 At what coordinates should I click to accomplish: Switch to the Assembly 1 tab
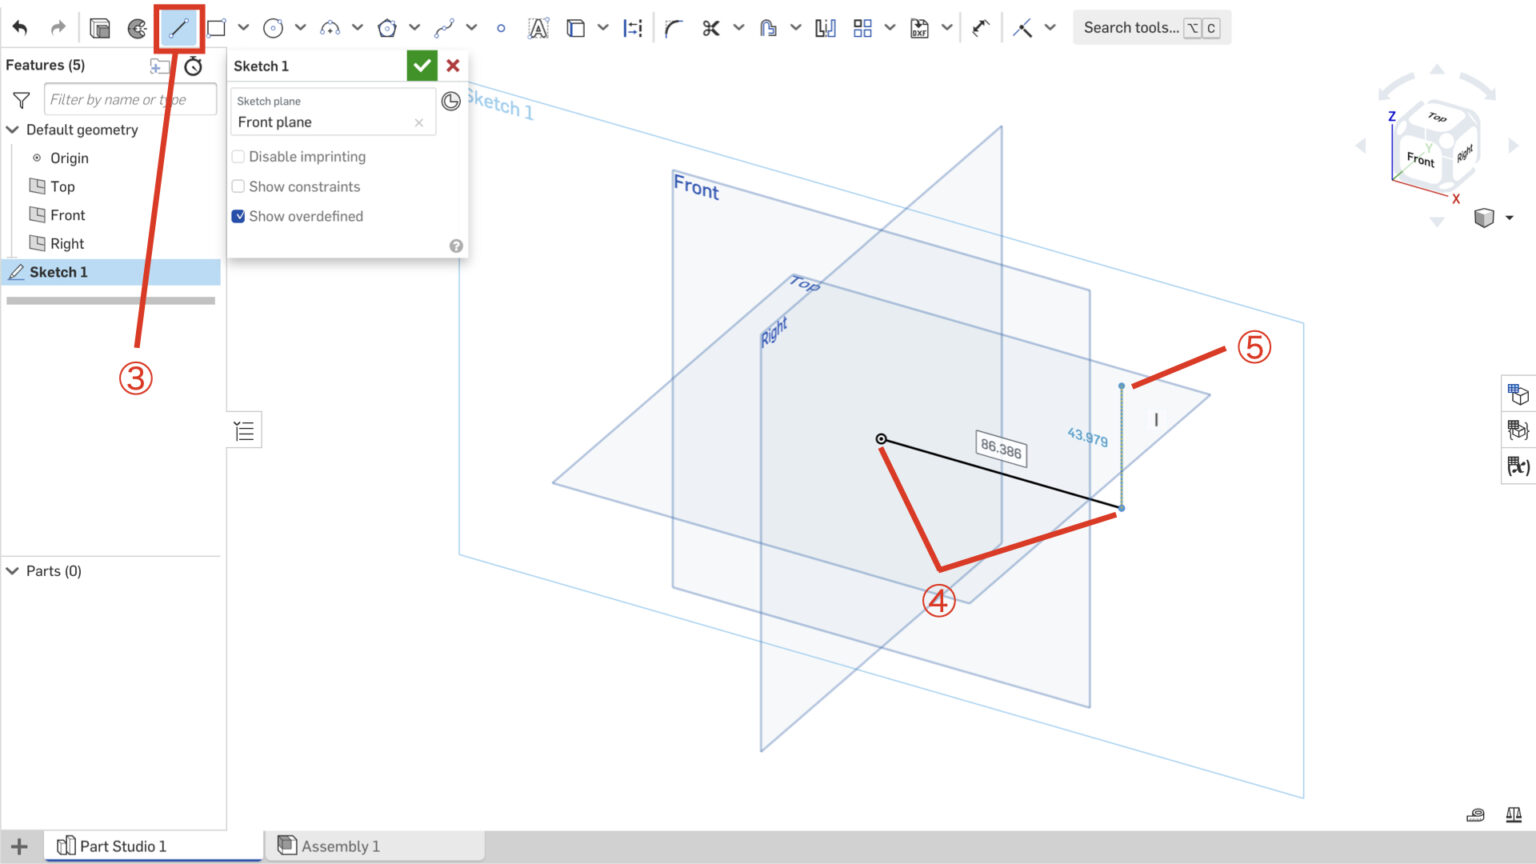[x=340, y=845]
